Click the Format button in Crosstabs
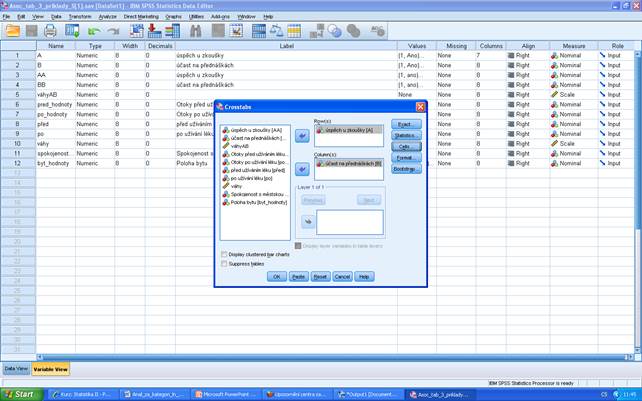 [x=406, y=158]
